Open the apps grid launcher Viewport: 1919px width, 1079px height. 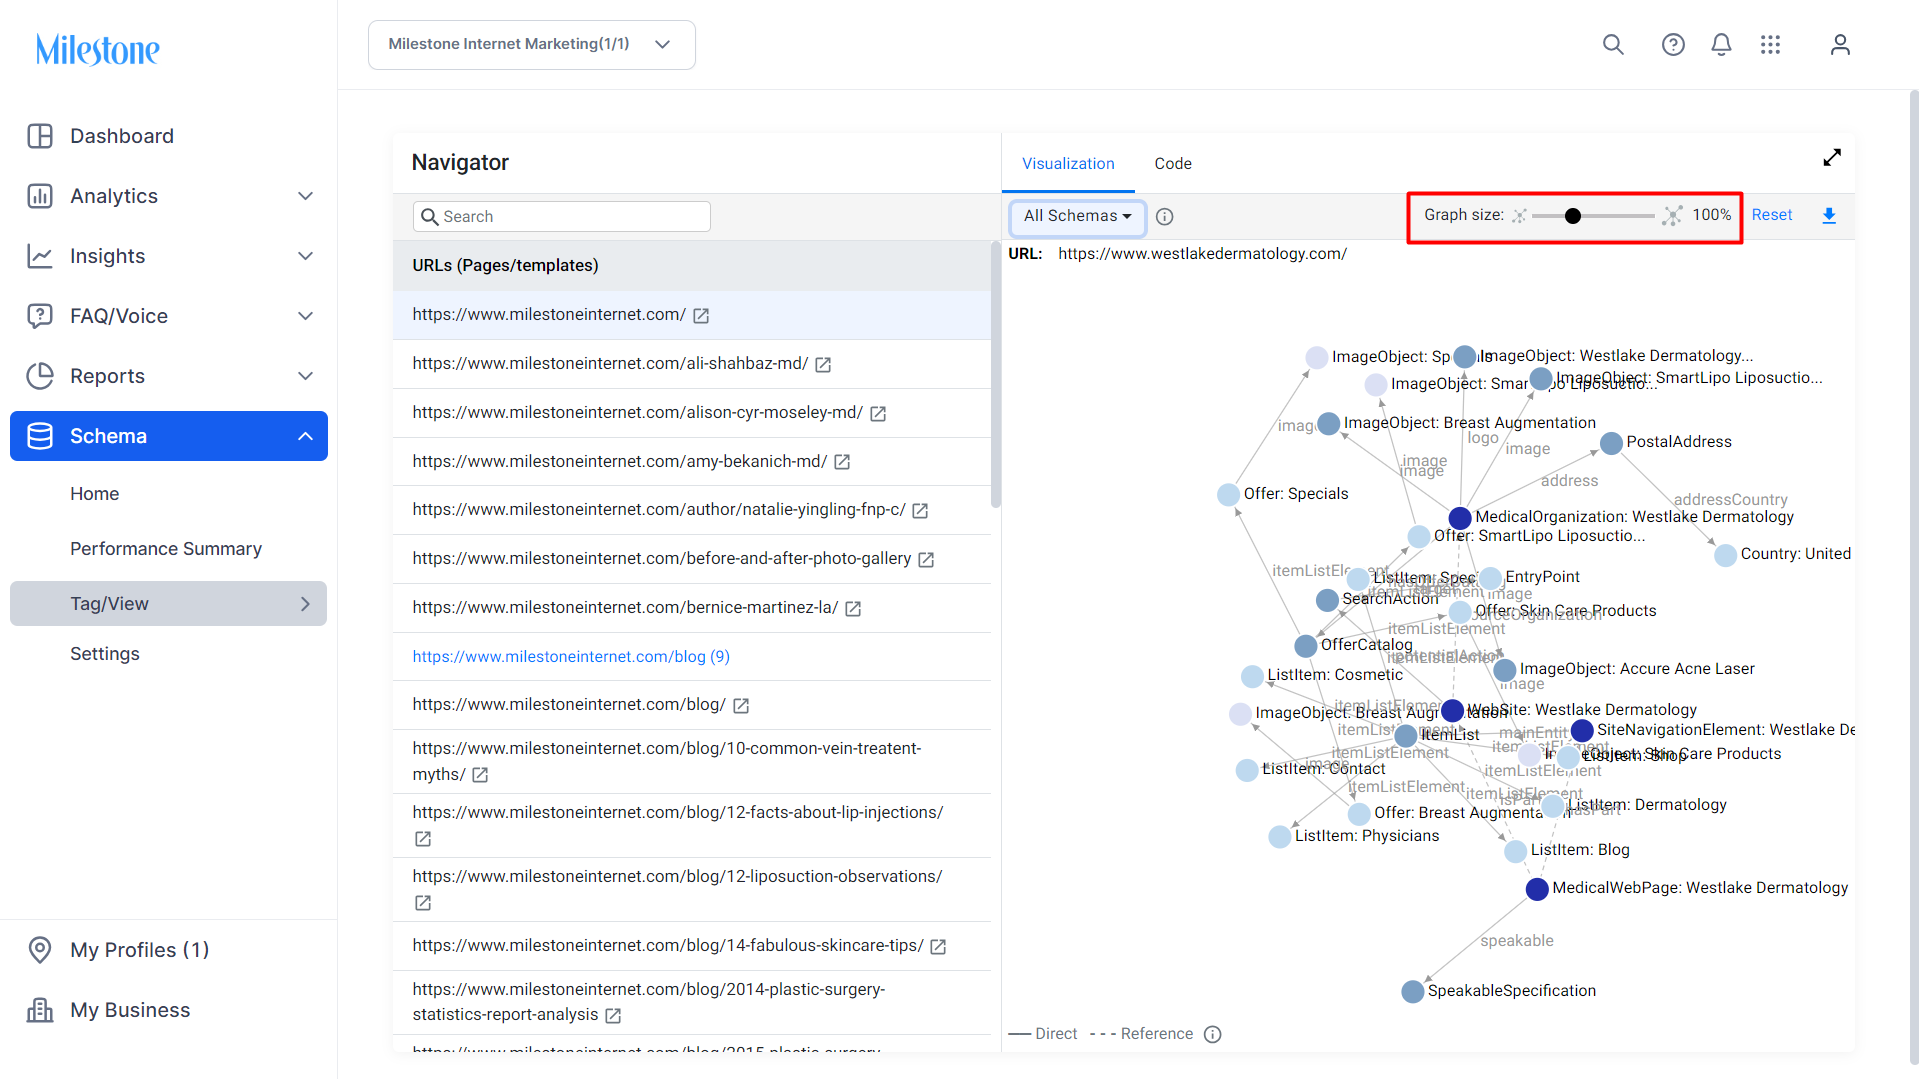pyautogui.click(x=1770, y=45)
